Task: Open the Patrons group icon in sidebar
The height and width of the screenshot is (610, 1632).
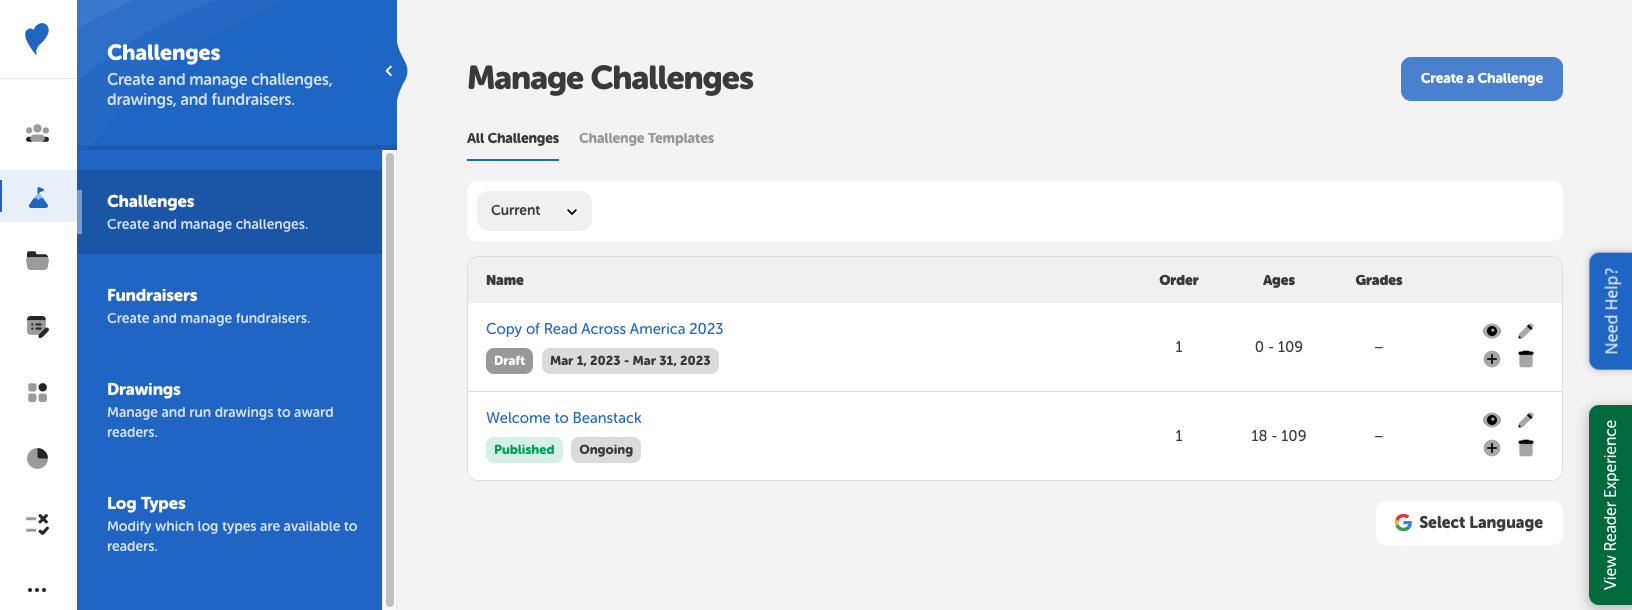Action: (x=37, y=133)
